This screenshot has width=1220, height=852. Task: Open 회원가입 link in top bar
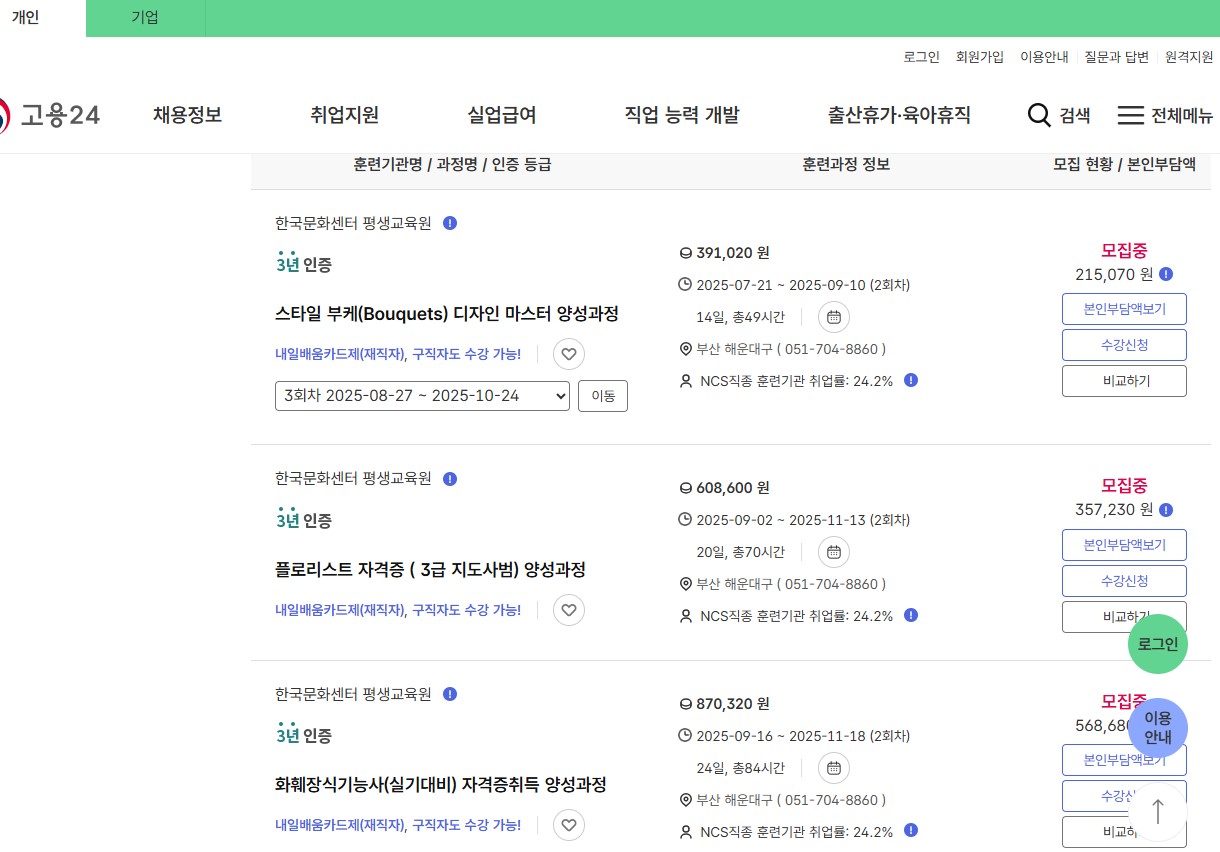point(979,57)
